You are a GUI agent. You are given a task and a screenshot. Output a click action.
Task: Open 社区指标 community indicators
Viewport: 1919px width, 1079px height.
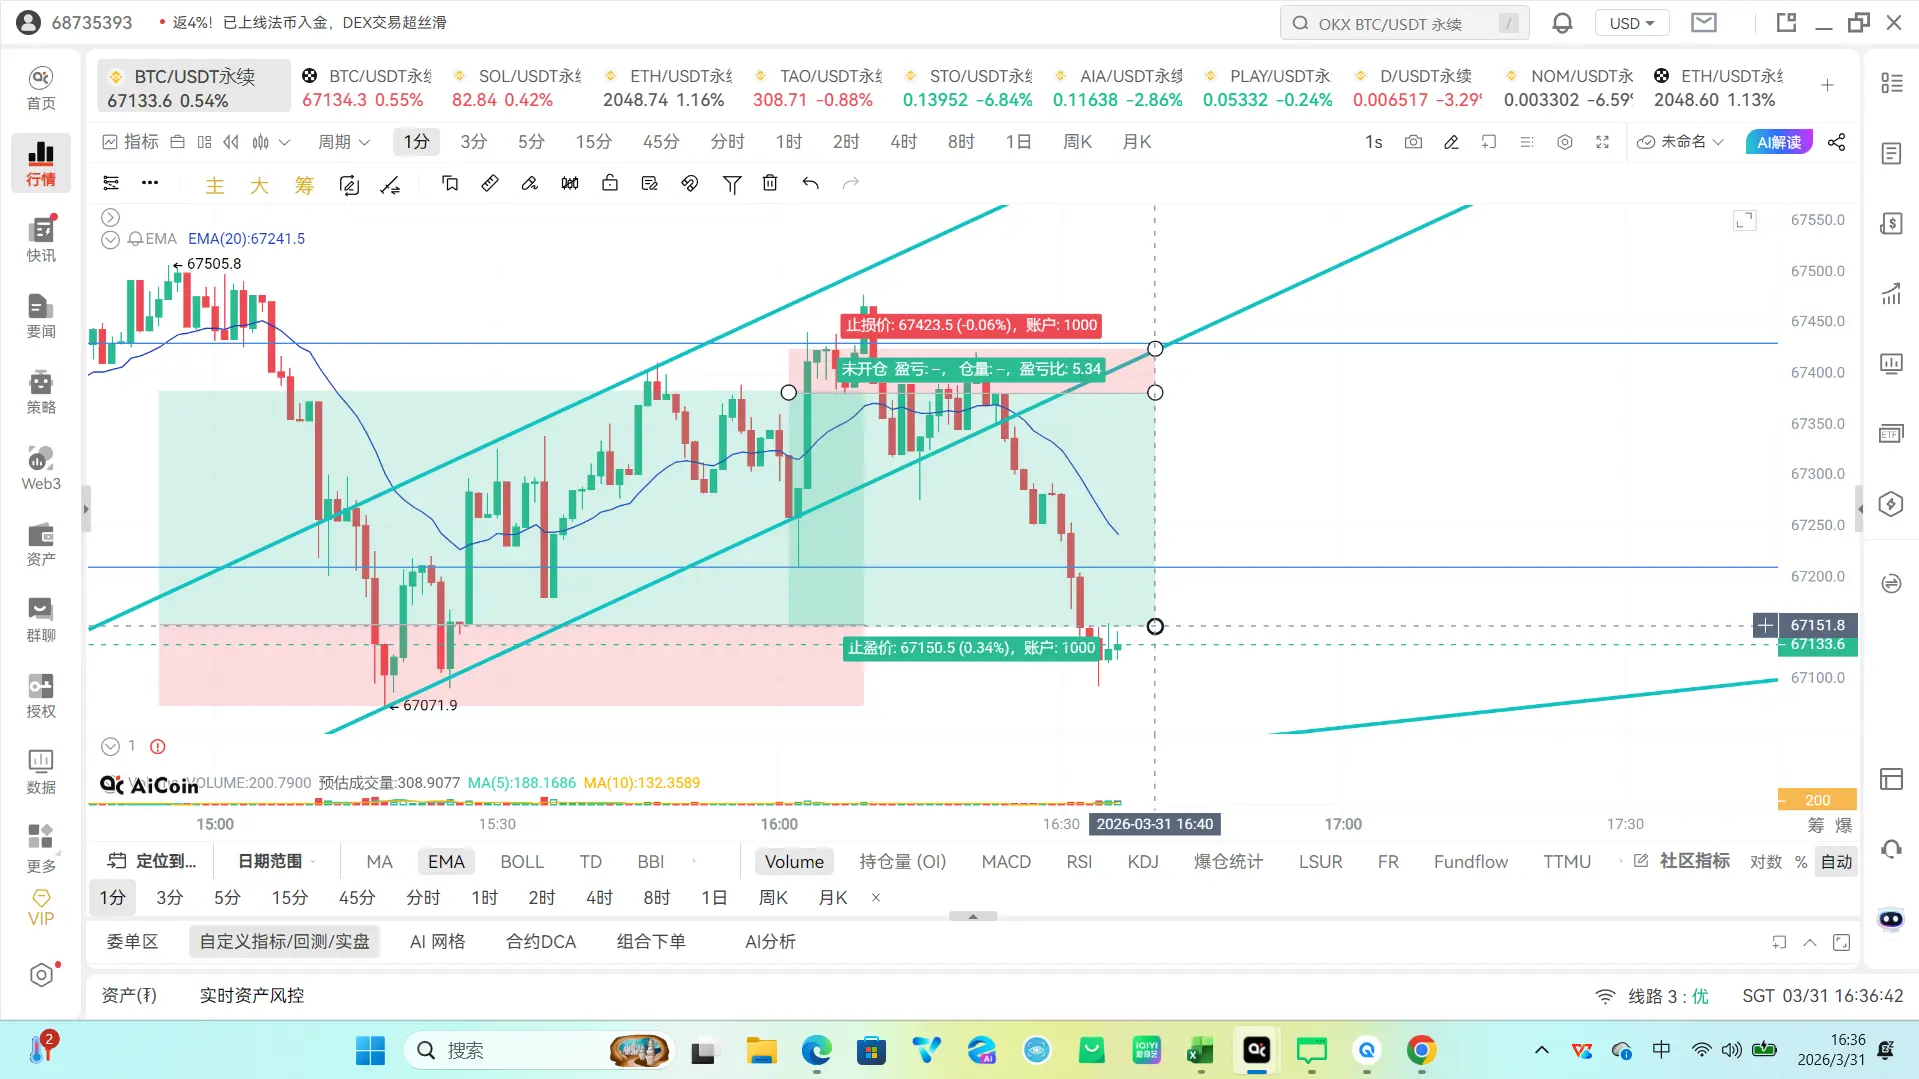point(1682,861)
